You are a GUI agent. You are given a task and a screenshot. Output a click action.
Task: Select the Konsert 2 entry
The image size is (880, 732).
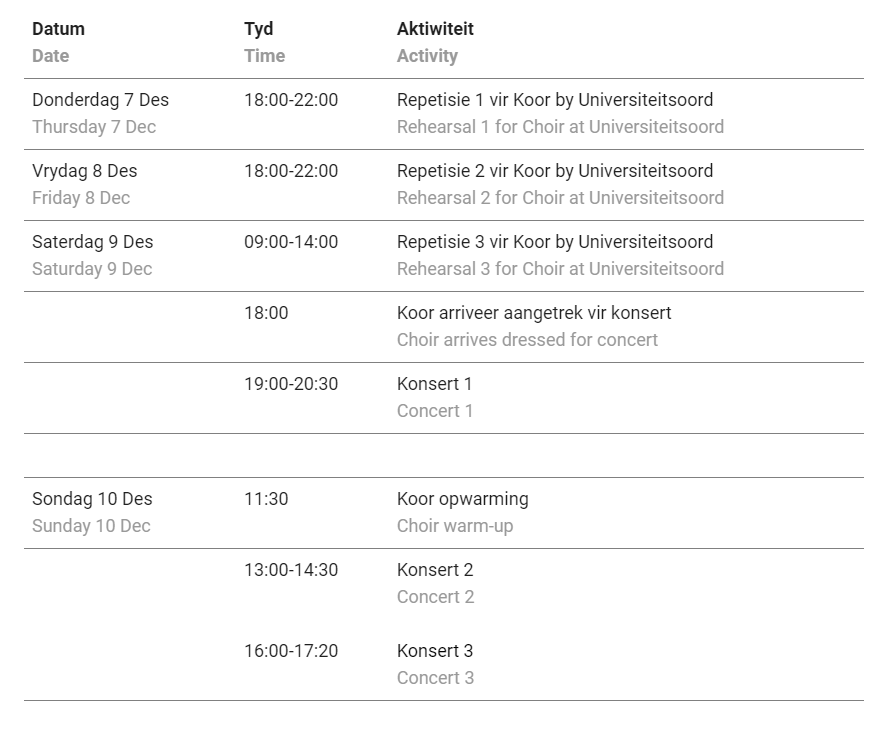[x=435, y=570]
